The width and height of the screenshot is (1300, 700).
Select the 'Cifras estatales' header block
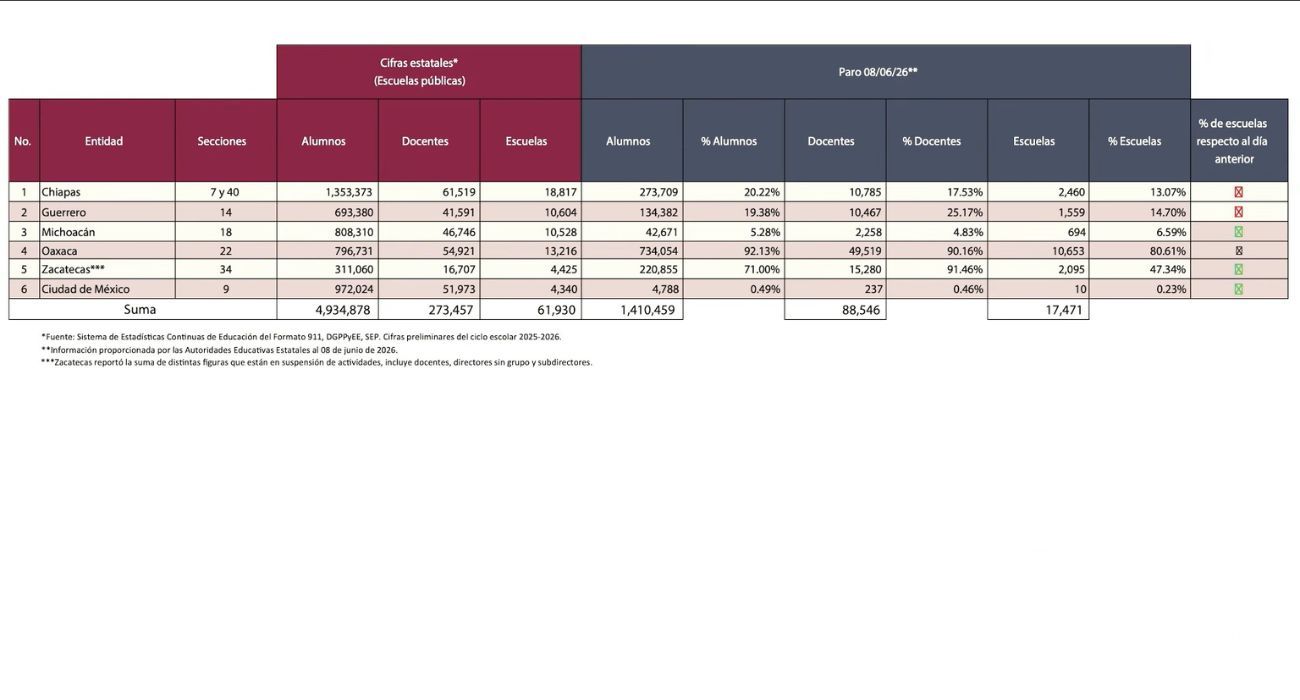tap(429, 72)
